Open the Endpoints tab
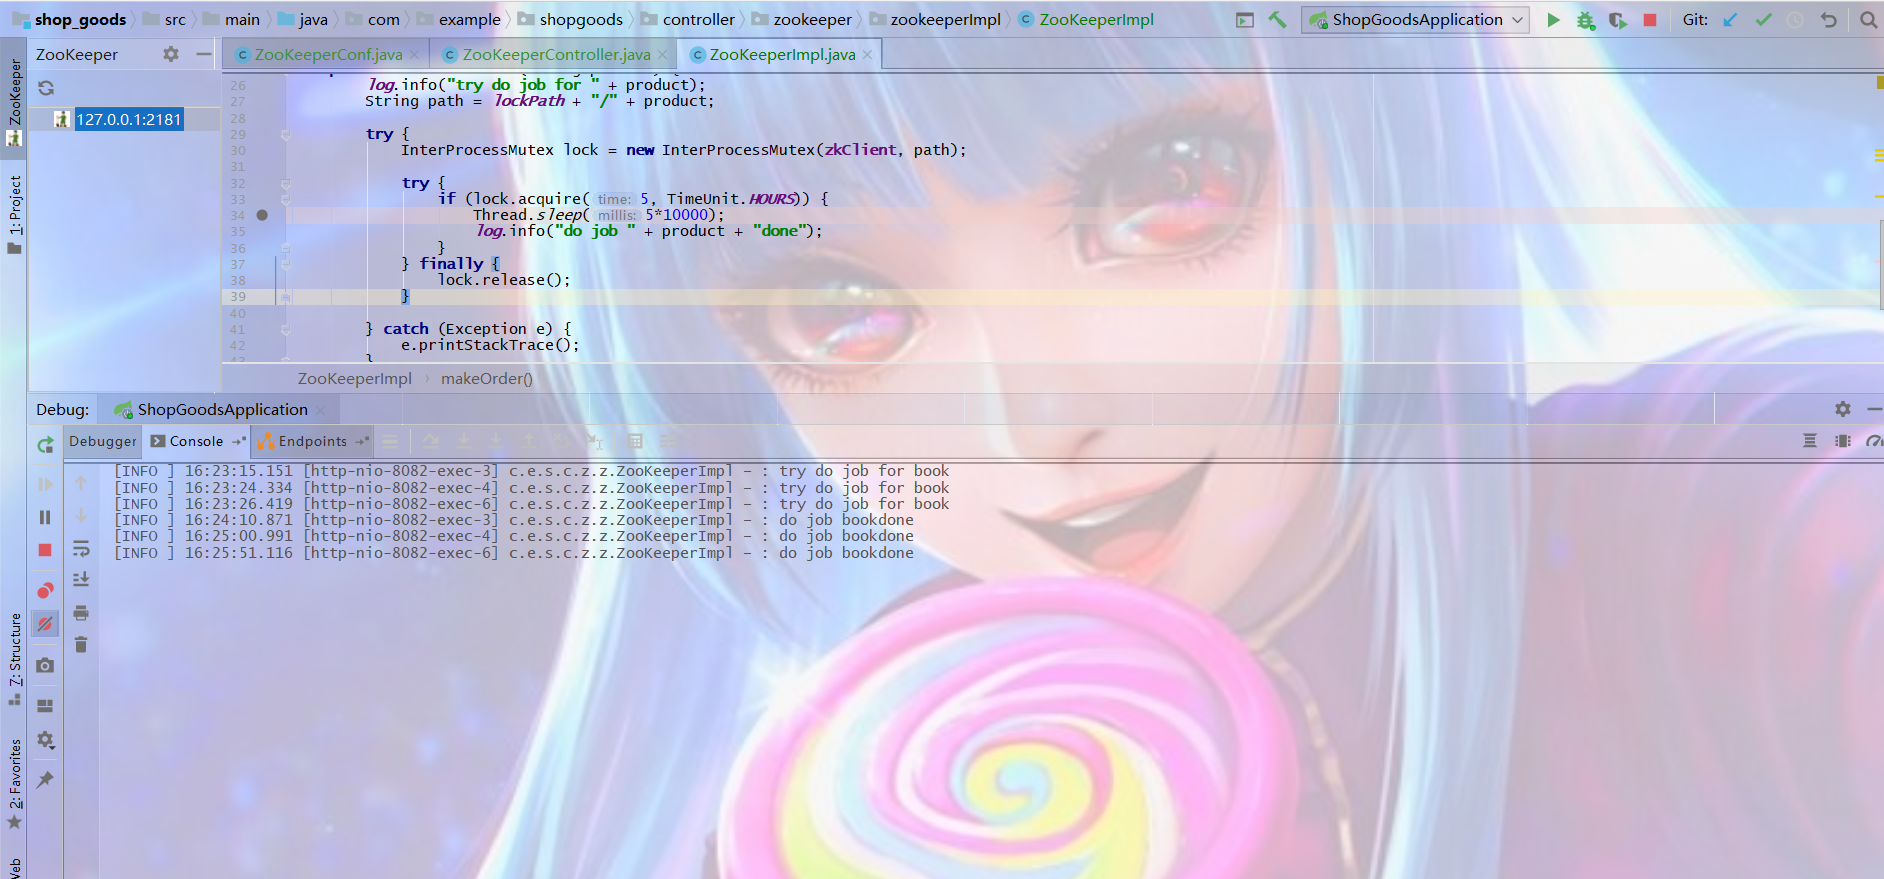 pos(312,441)
